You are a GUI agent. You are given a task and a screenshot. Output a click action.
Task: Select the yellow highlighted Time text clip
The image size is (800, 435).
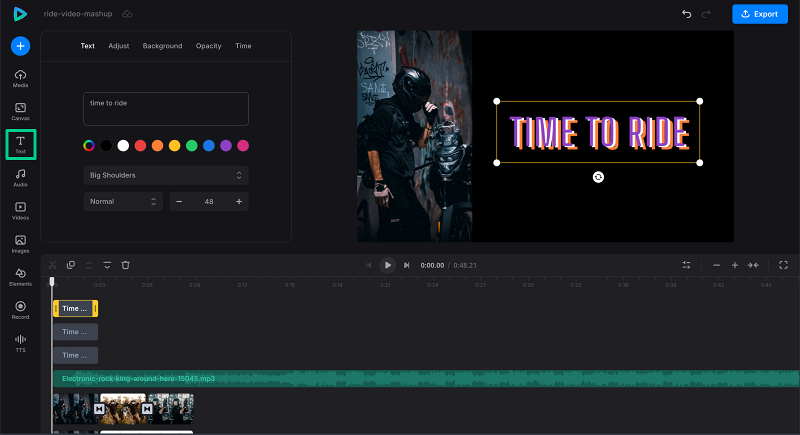(76, 309)
